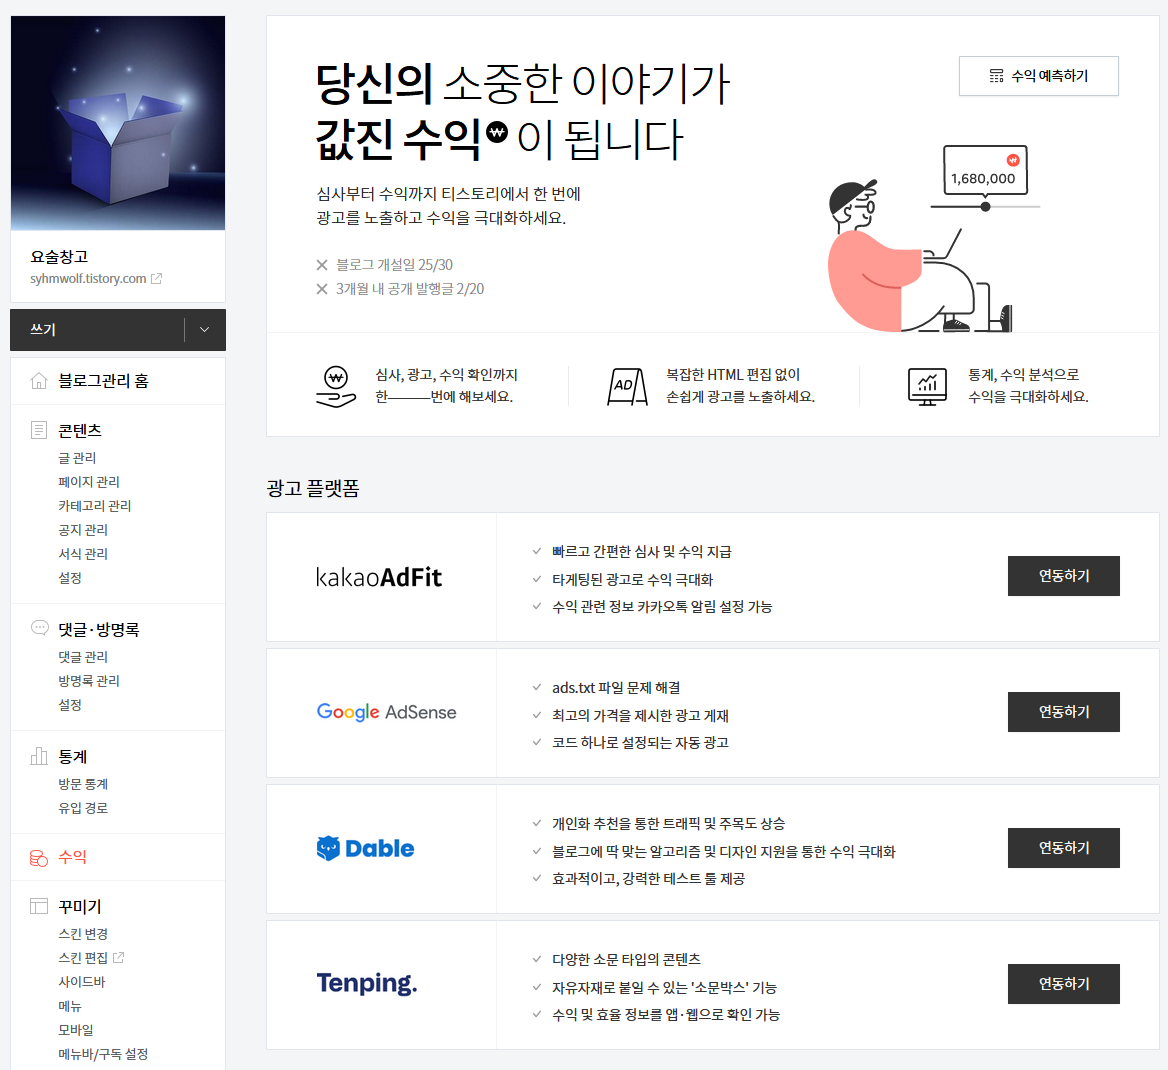The image size is (1168, 1070).
Task: Open 공지 관리
Action: [x=83, y=530]
